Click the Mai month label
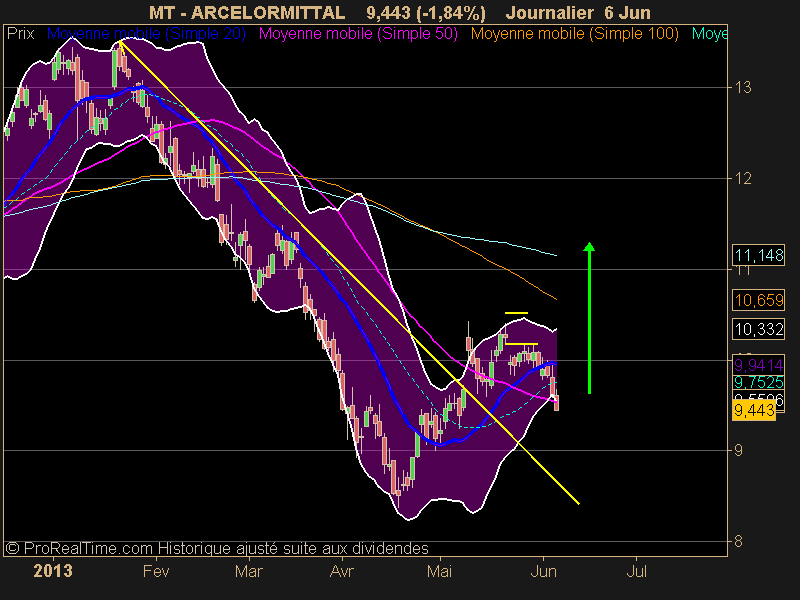Screen dimensions: 800x600 point(439,570)
